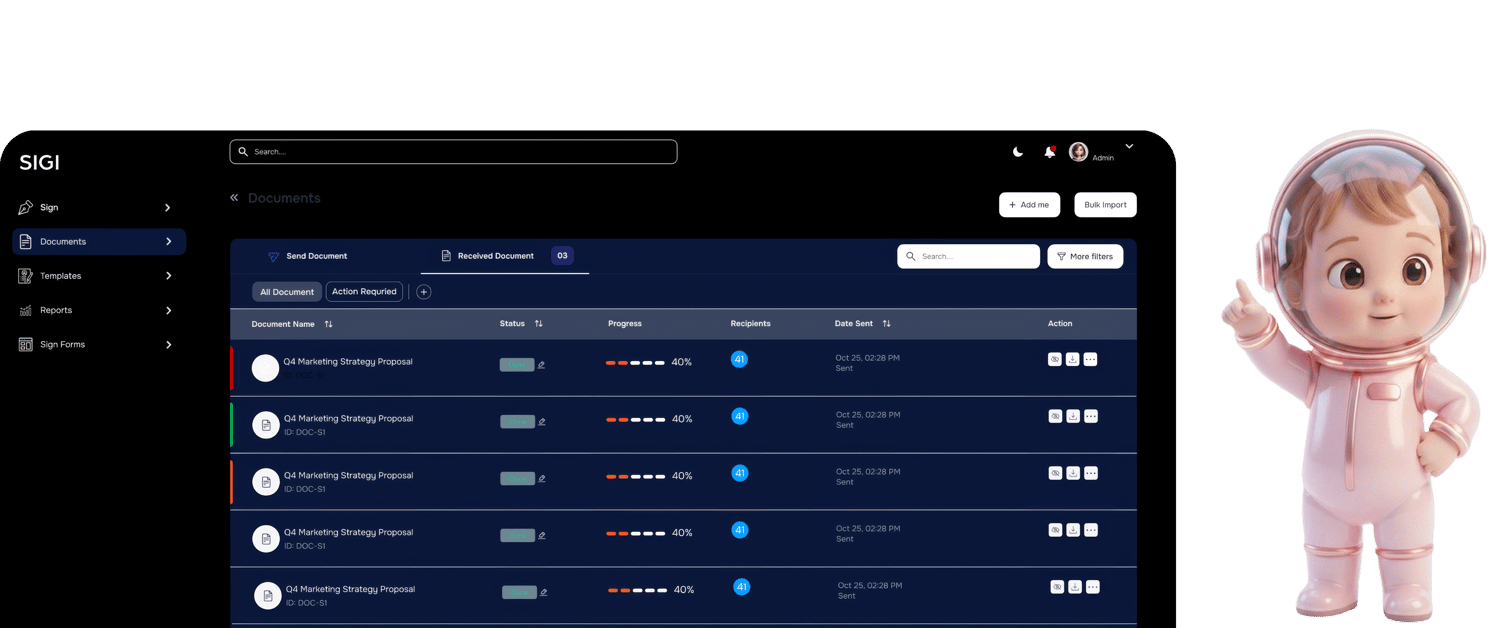Expand the Templates sidebar chevron
Viewport: 1500px width, 628px height.
coord(168,275)
